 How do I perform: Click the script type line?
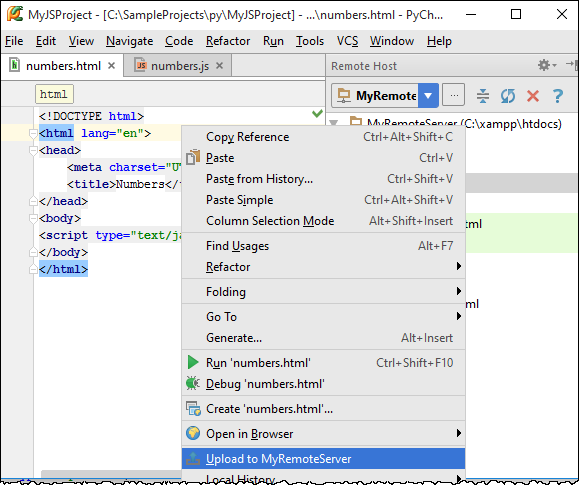point(110,235)
